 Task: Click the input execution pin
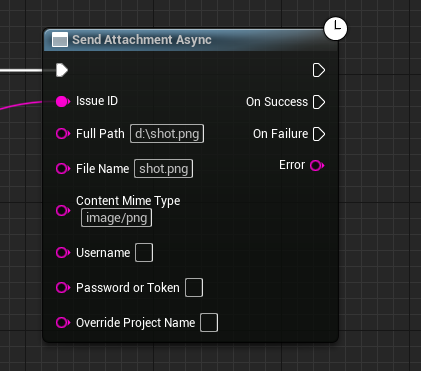(x=62, y=70)
